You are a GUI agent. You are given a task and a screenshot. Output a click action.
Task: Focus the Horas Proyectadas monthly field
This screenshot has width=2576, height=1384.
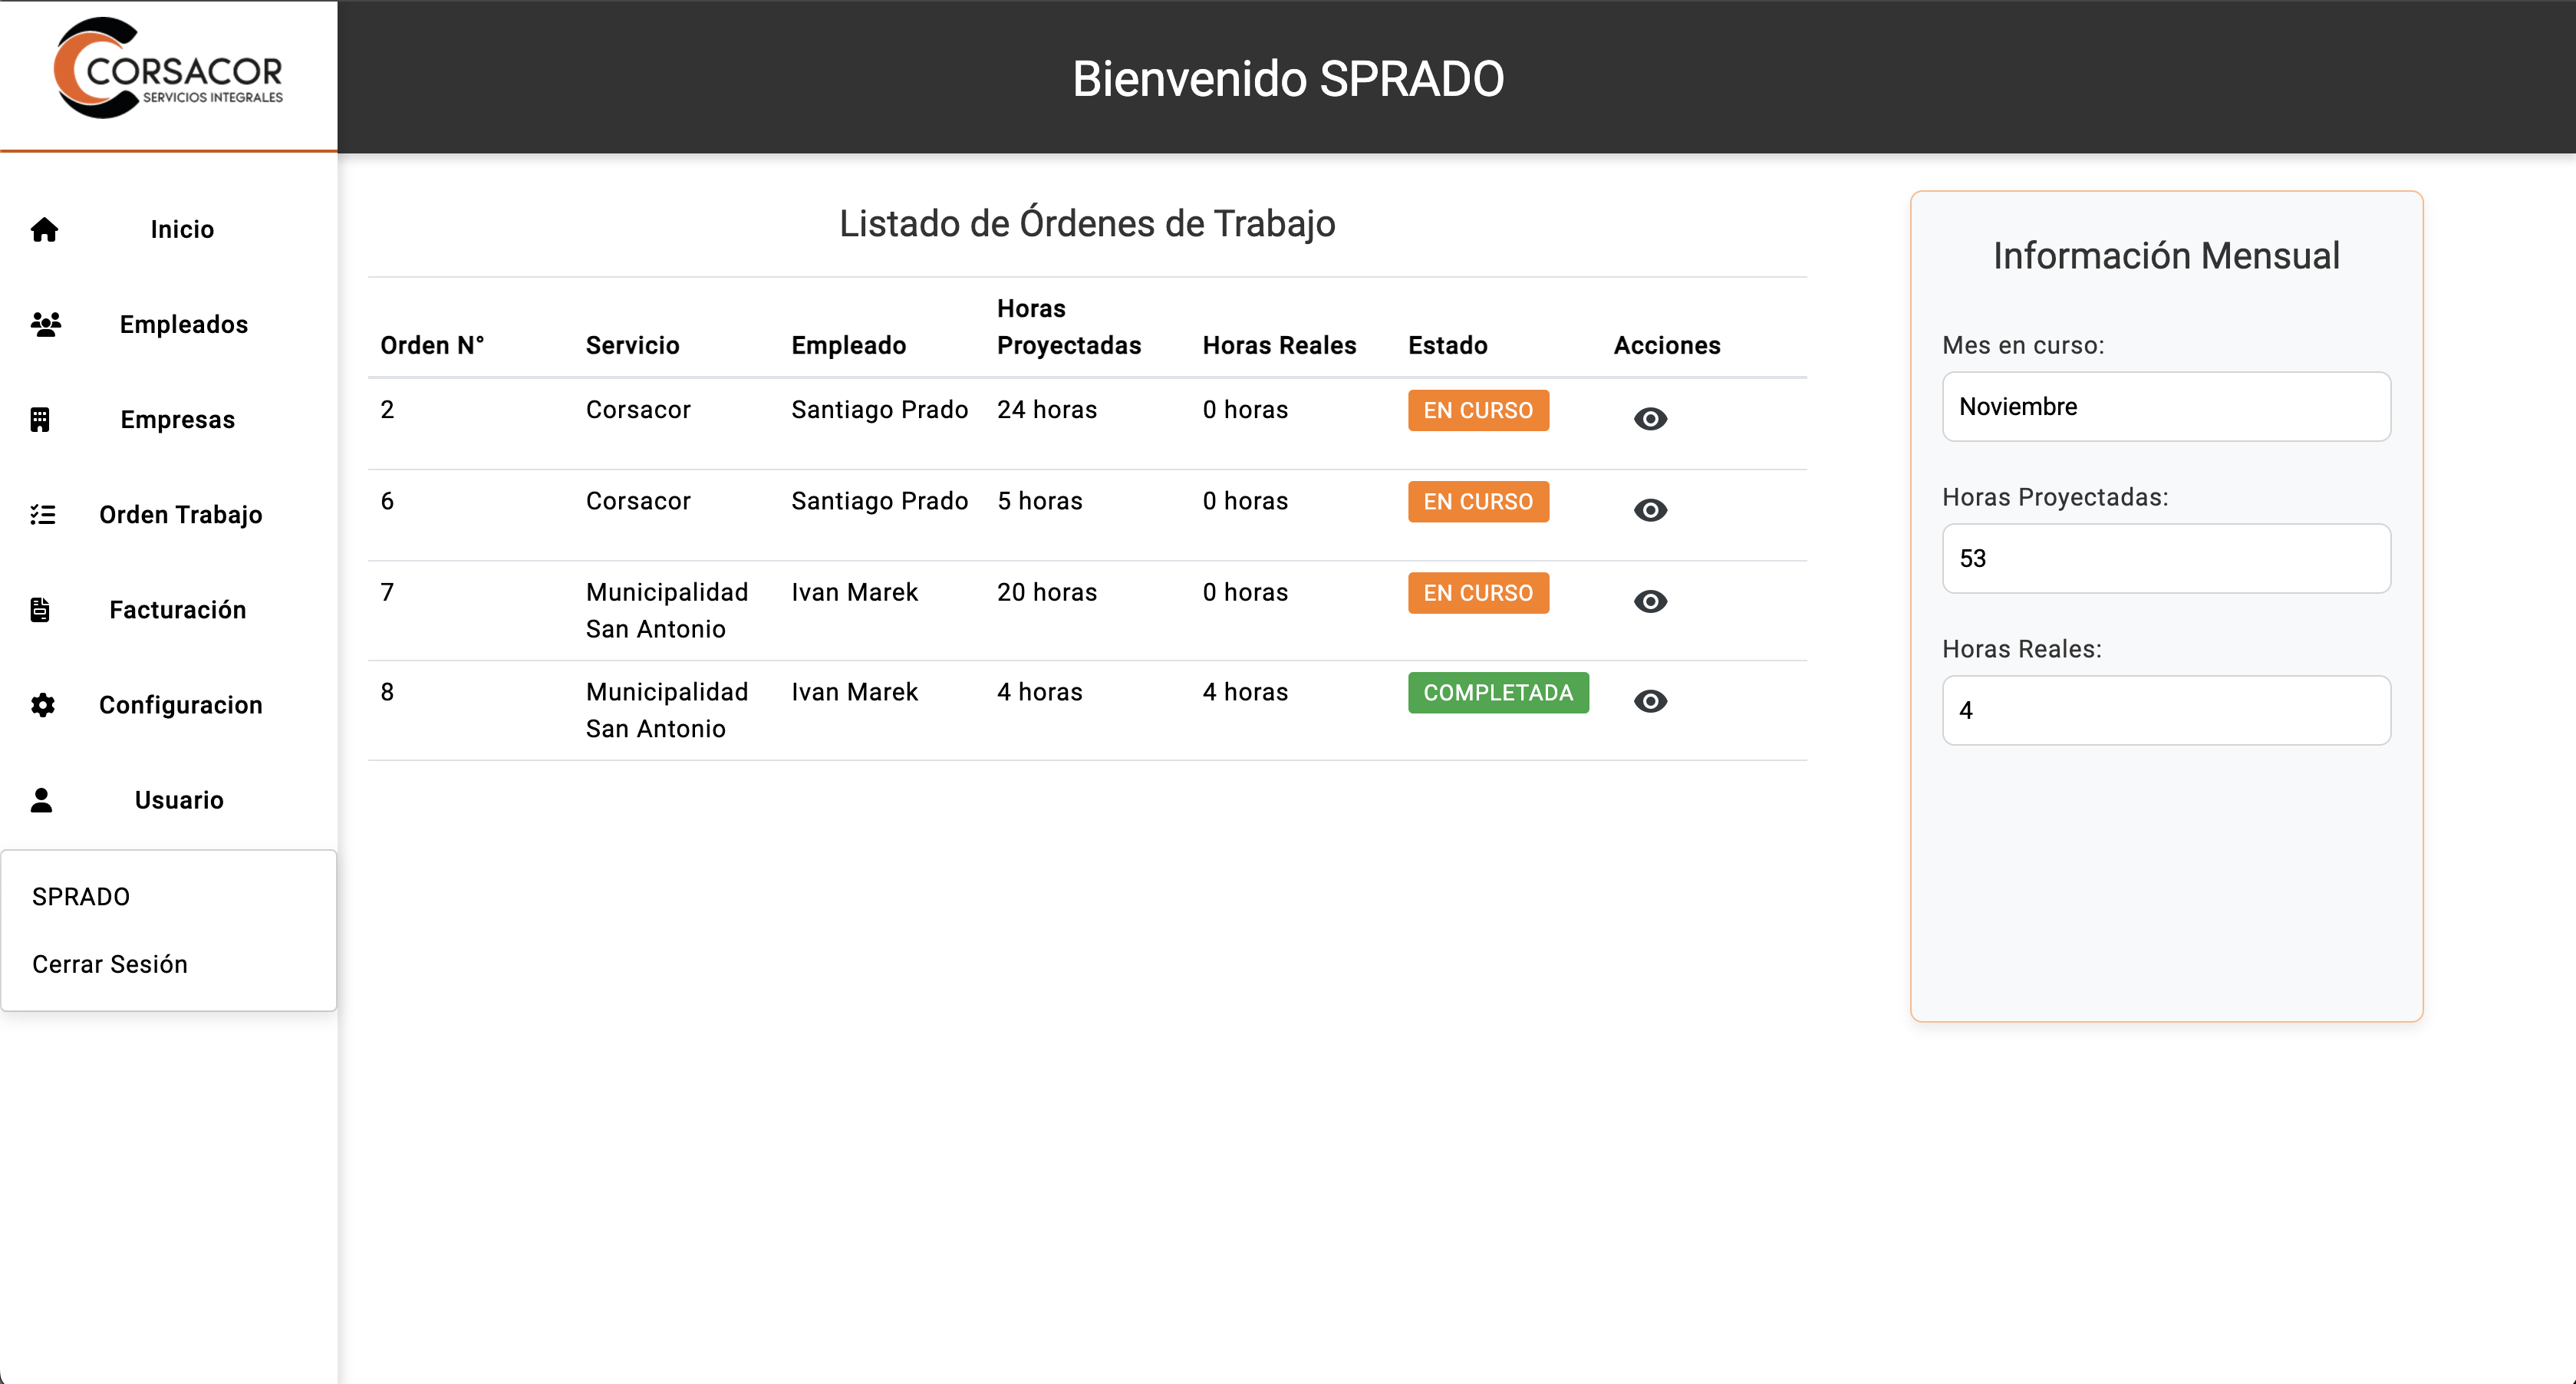pos(2165,559)
